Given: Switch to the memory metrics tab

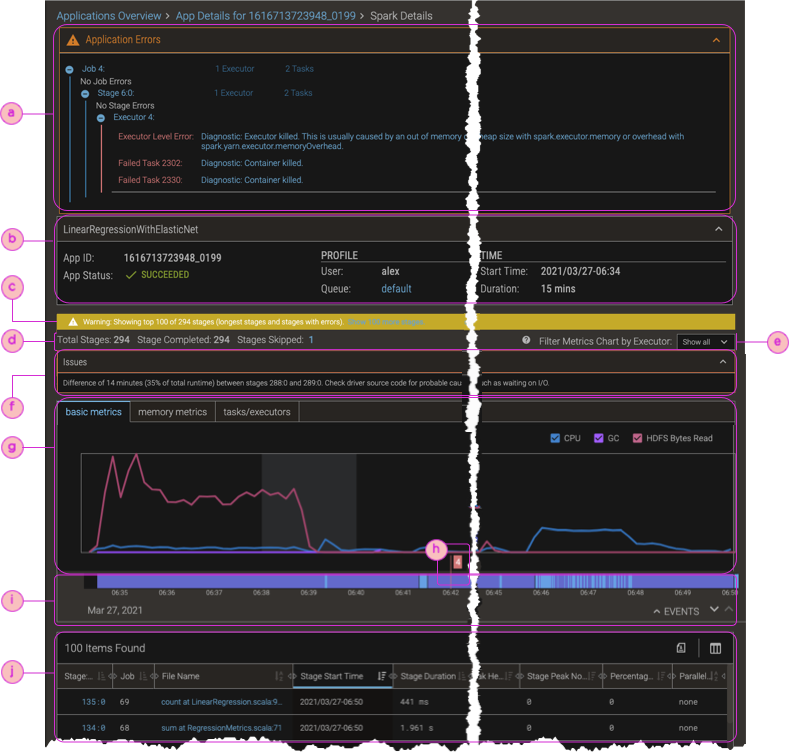Looking at the screenshot, I should (173, 412).
